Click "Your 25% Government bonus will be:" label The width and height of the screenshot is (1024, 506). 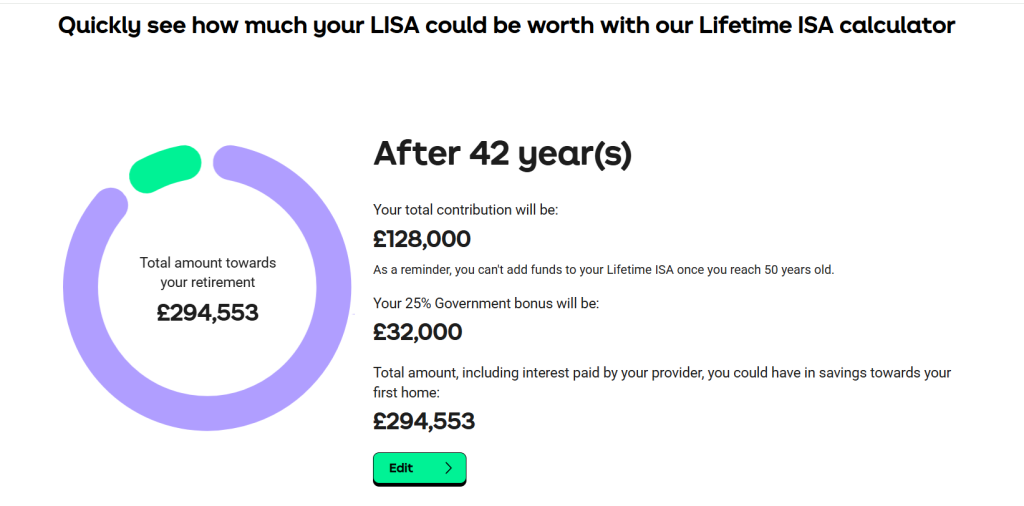point(486,304)
